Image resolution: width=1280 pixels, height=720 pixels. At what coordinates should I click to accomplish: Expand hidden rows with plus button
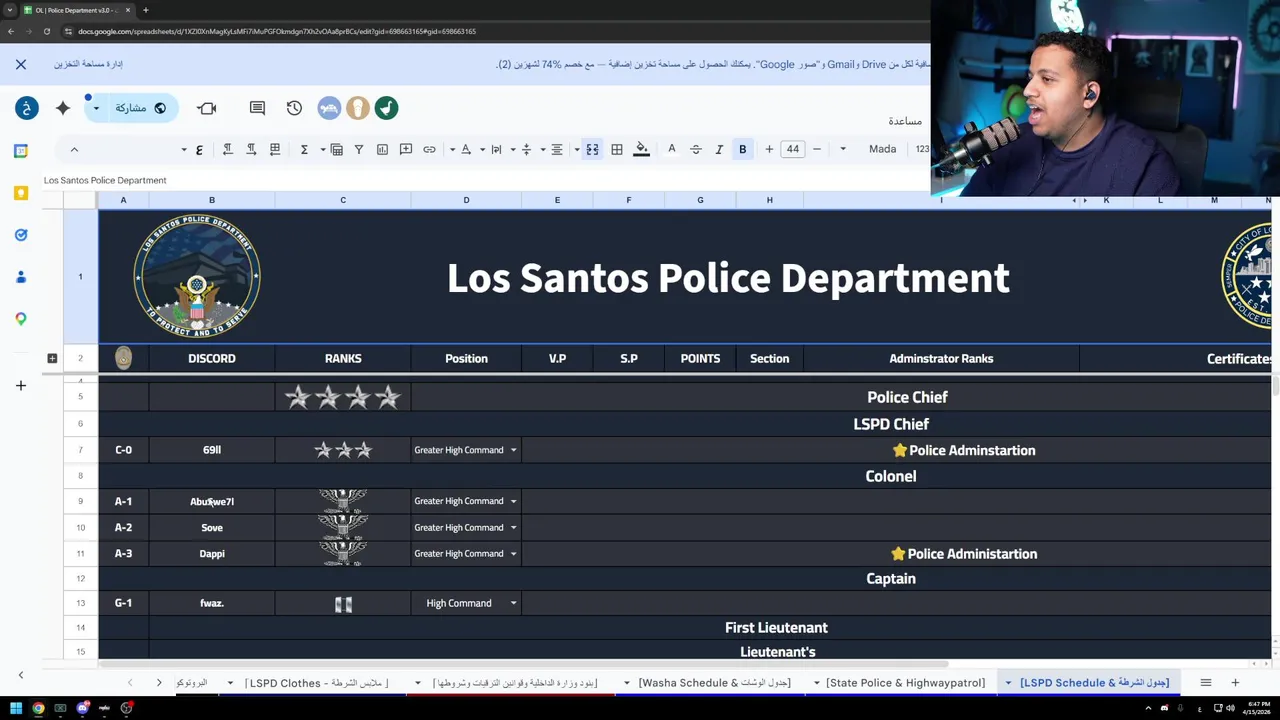coord(52,358)
